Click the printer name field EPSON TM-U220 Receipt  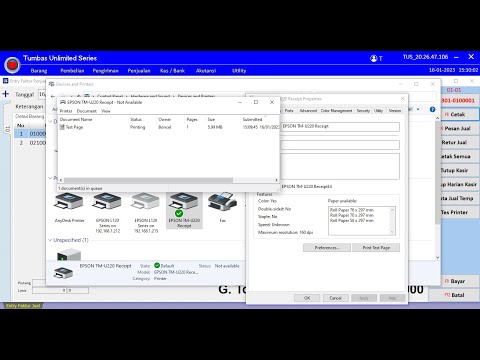click(340, 127)
